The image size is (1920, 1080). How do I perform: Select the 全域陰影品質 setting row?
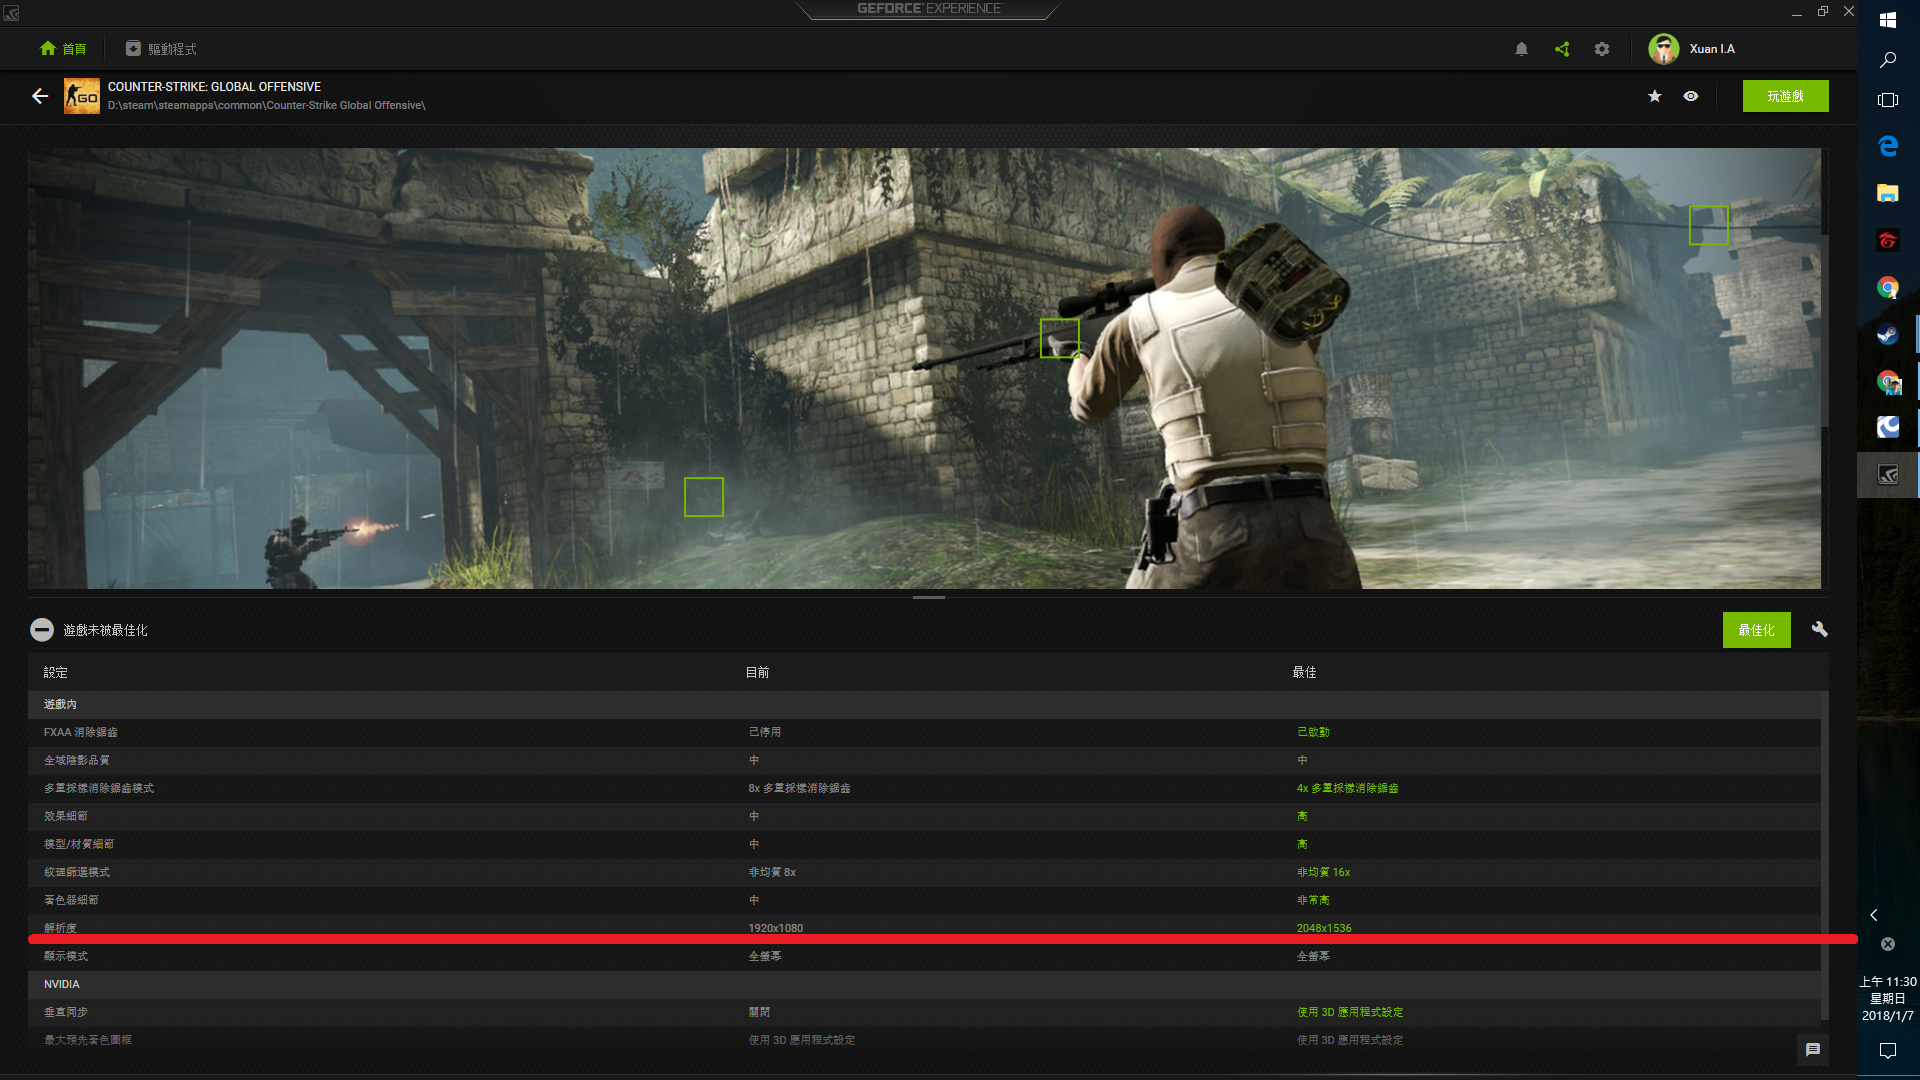point(924,760)
